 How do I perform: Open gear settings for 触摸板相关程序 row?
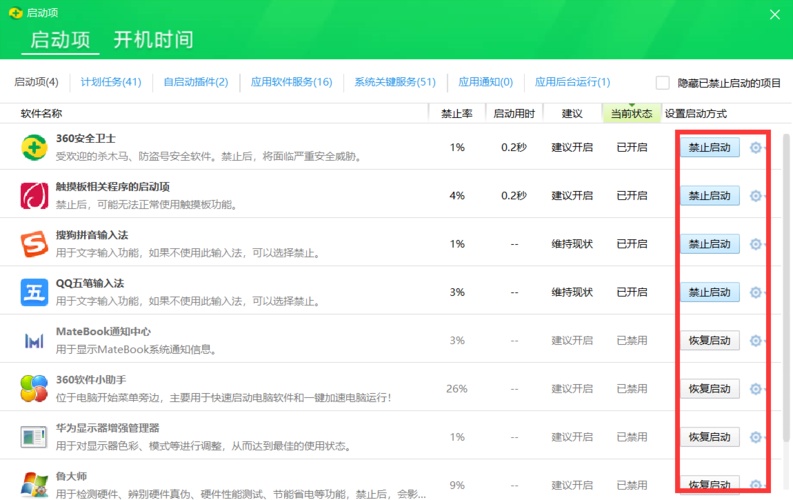[x=756, y=196]
